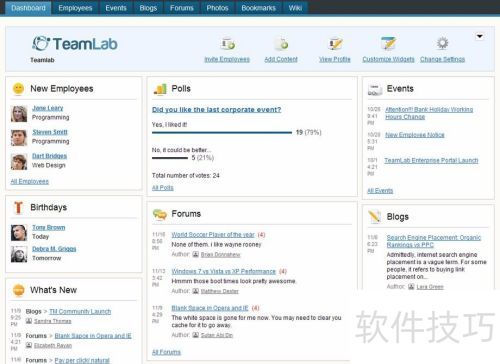Click the New Employees smiley icon

18,89
